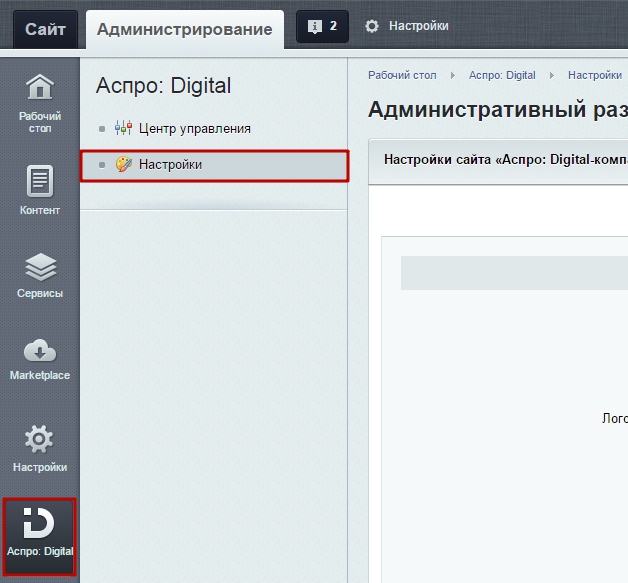This screenshot has height=583, width=628.
Task: Open top bar Настройки link
Action: click(419, 26)
